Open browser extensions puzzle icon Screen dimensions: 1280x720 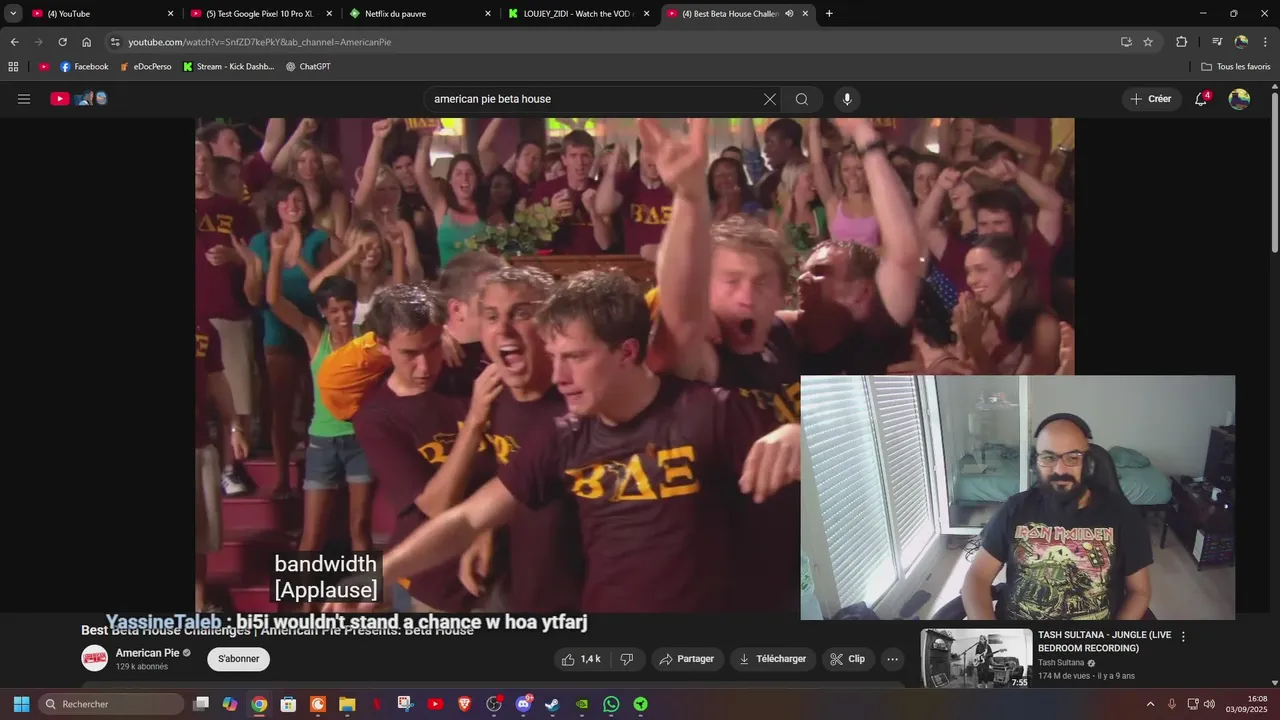1181,42
